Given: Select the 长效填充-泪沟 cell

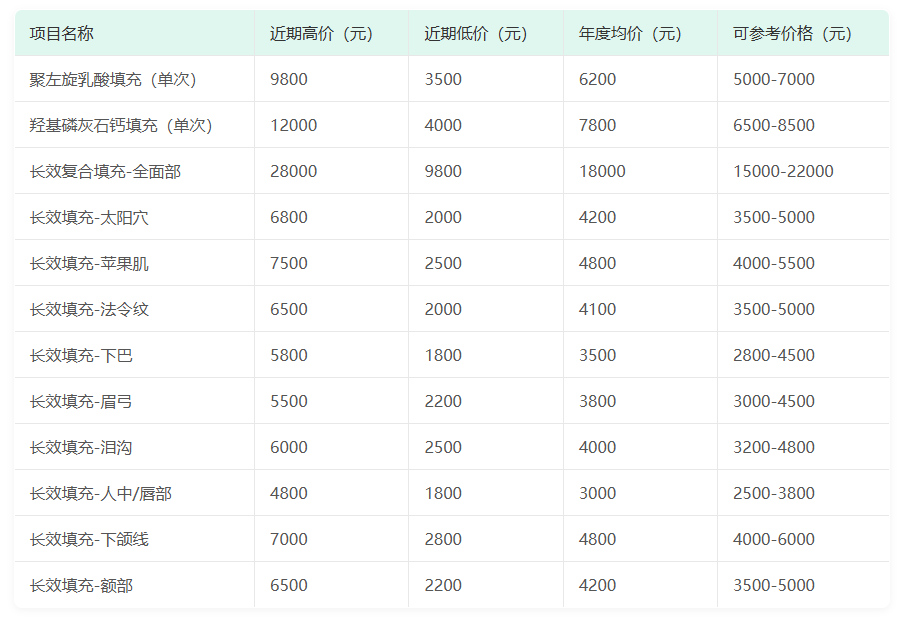Looking at the screenshot, I should pyautogui.click(x=81, y=447).
